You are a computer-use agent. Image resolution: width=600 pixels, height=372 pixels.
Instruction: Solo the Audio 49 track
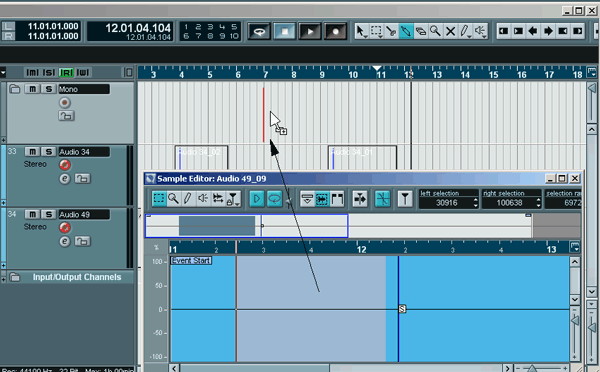49,214
